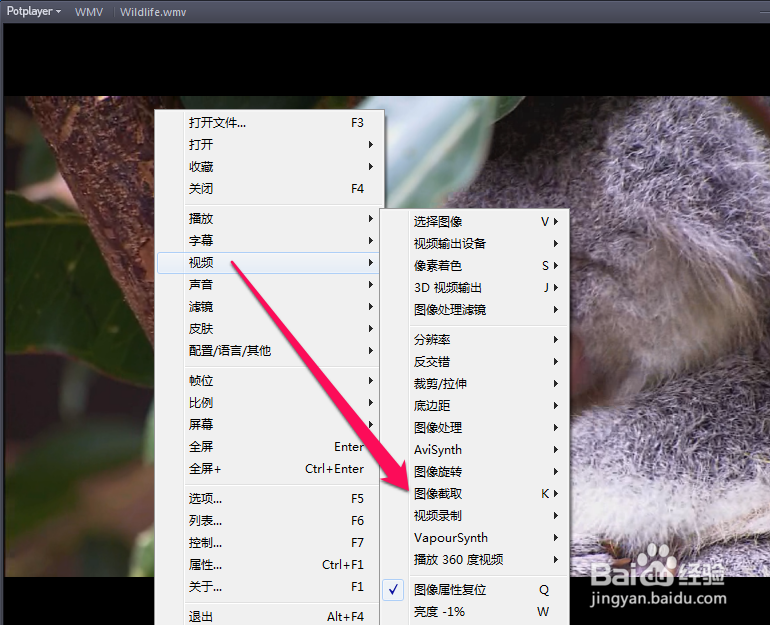Open the Potplayer main menu dropdown
770x625 pixels.
point(33,11)
